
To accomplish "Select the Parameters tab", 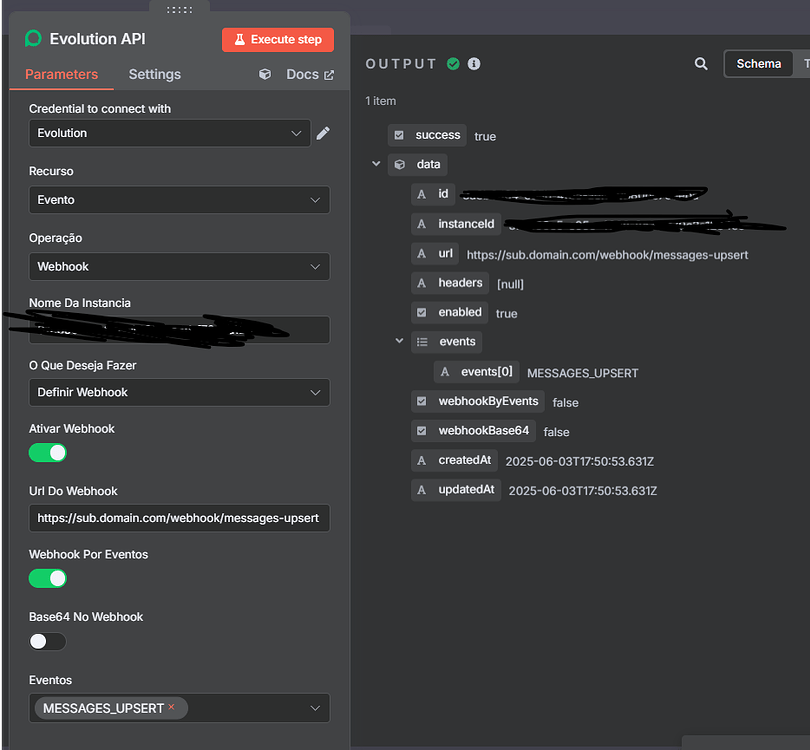I will 60,74.
